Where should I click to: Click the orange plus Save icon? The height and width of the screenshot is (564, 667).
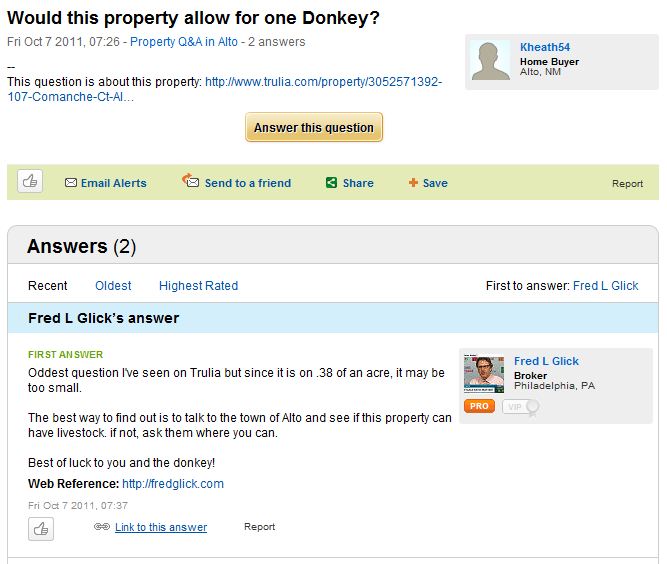click(x=413, y=183)
